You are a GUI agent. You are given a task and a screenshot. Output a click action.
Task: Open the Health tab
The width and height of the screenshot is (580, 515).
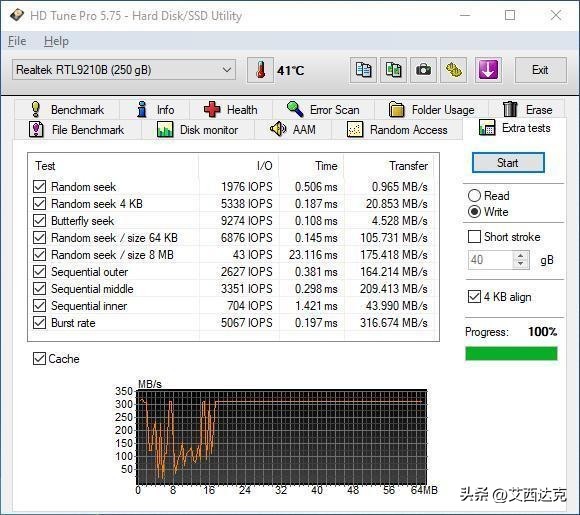[x=231, y=110]
